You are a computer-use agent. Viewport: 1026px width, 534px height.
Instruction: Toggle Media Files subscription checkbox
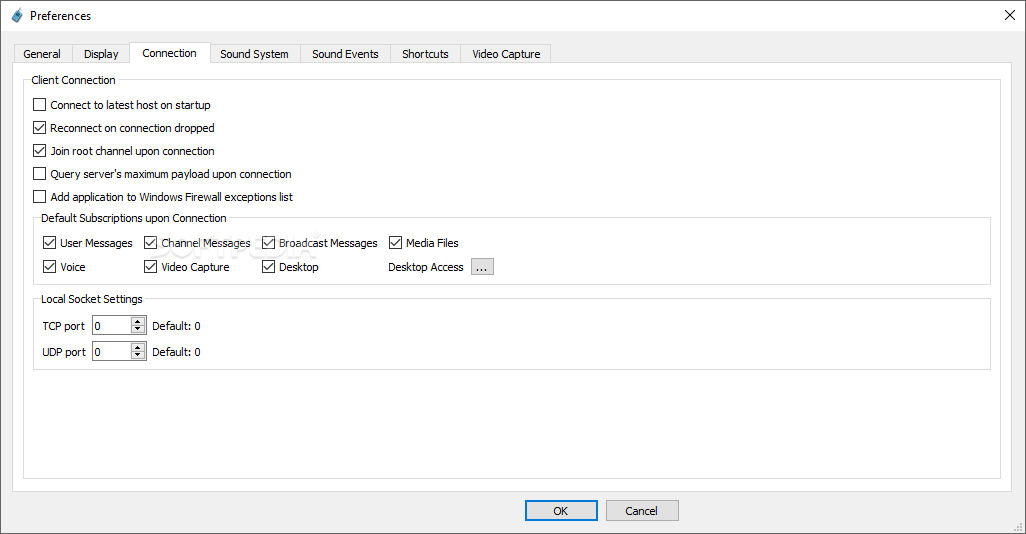[x=395, y=243]
